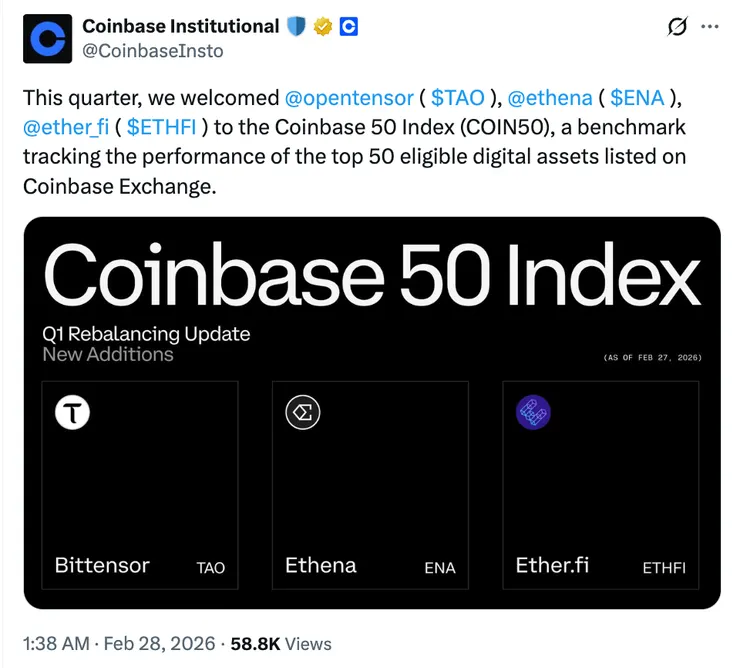The width and height of the screenshot is (740, 668).
Task: Click the Bittensor TAO logo icon
Action: tap(72, 412)
